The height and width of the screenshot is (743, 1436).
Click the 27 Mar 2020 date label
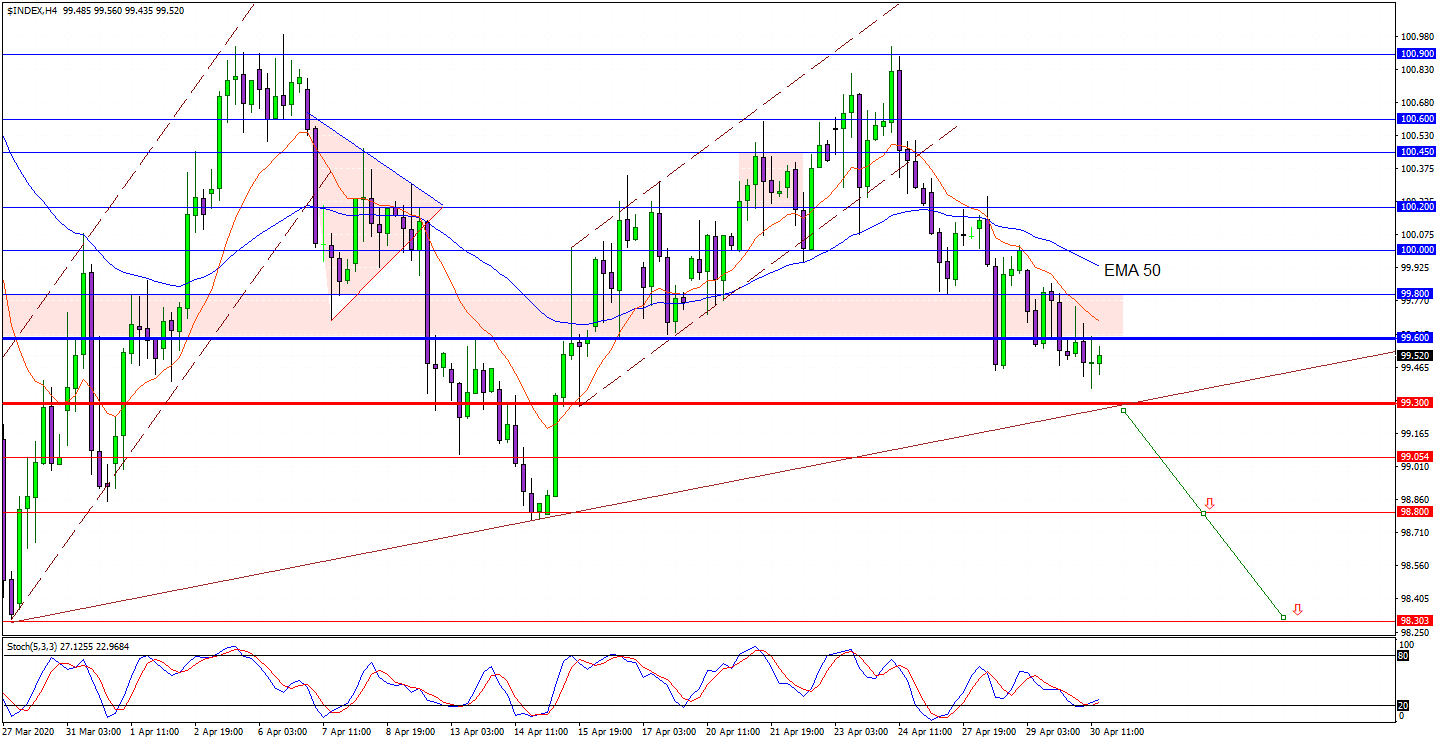click(x=28, y=732)
